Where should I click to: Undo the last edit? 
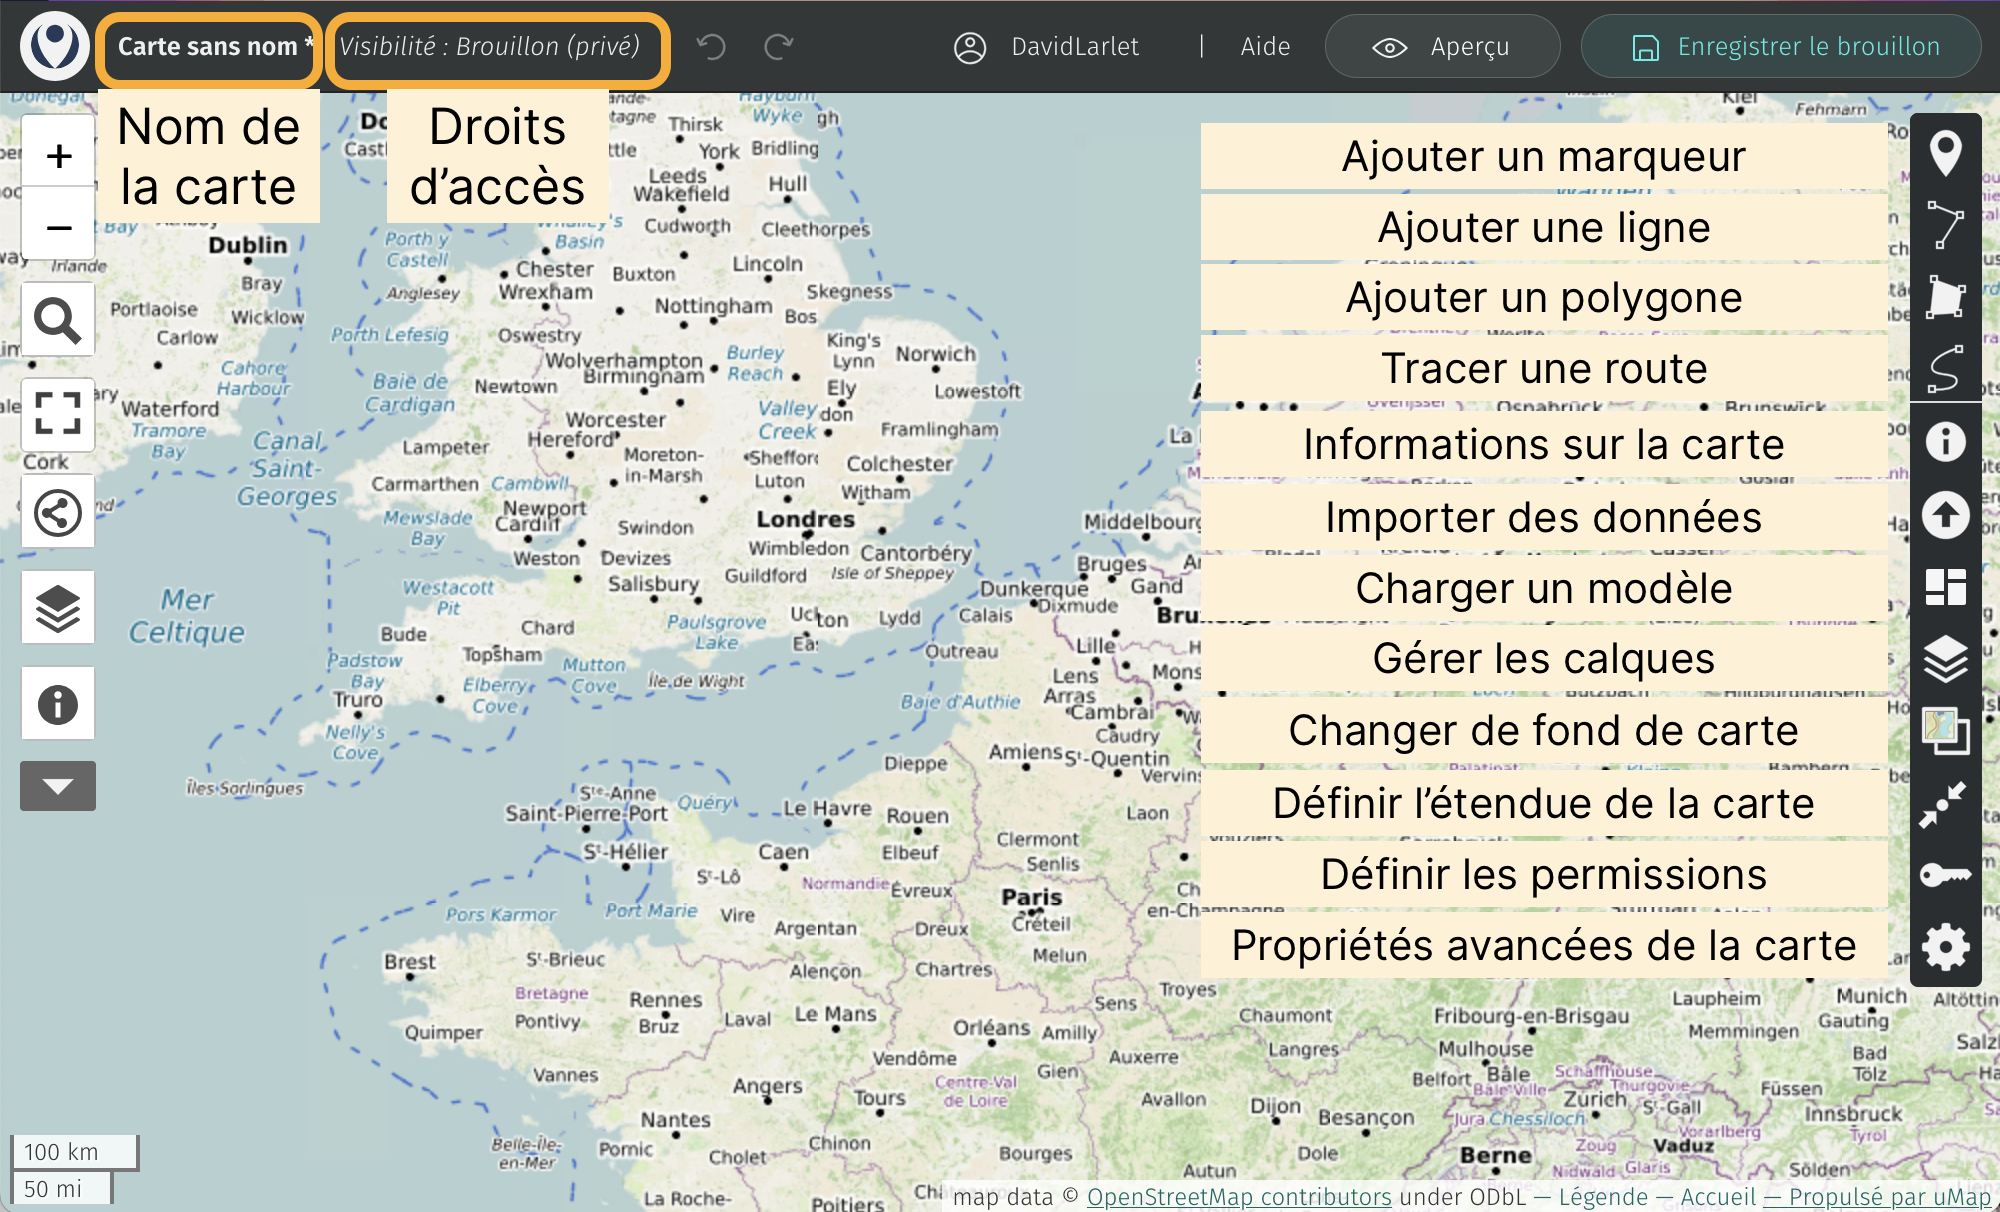pyautogui.click(x=711, y=47)
